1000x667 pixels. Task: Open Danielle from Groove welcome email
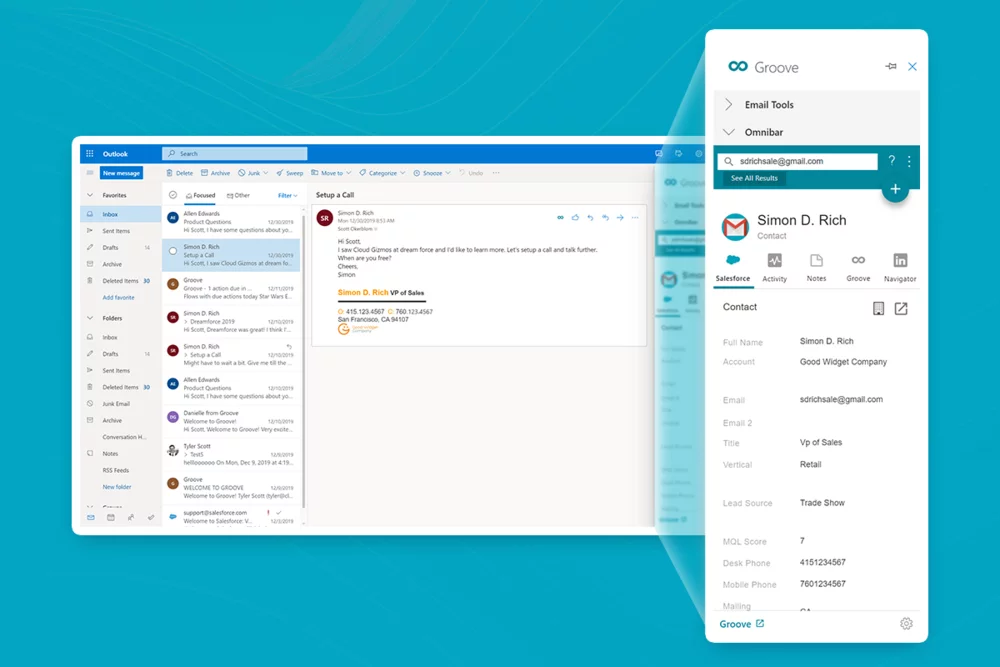tap(232, 421)
